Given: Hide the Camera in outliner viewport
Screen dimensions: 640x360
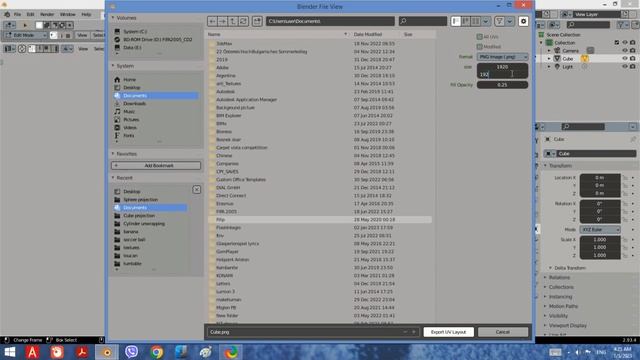Looking at the screenshot, I should tap(625, 51).
